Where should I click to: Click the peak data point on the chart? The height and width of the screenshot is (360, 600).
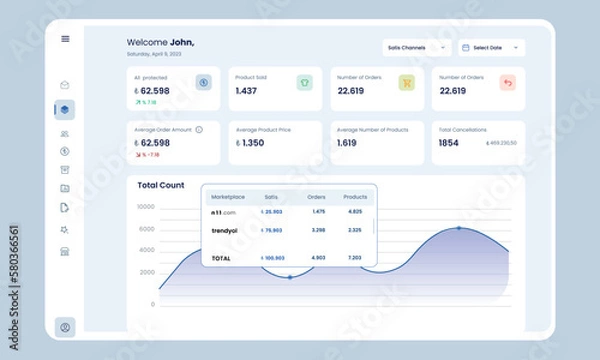tap(459, 228)
